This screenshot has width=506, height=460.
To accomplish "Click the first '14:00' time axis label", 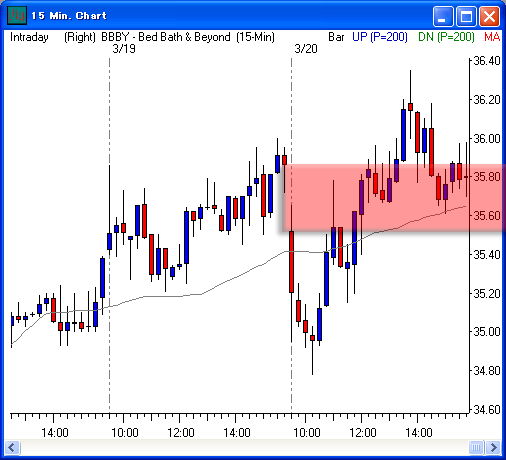I will pos(55,433).
